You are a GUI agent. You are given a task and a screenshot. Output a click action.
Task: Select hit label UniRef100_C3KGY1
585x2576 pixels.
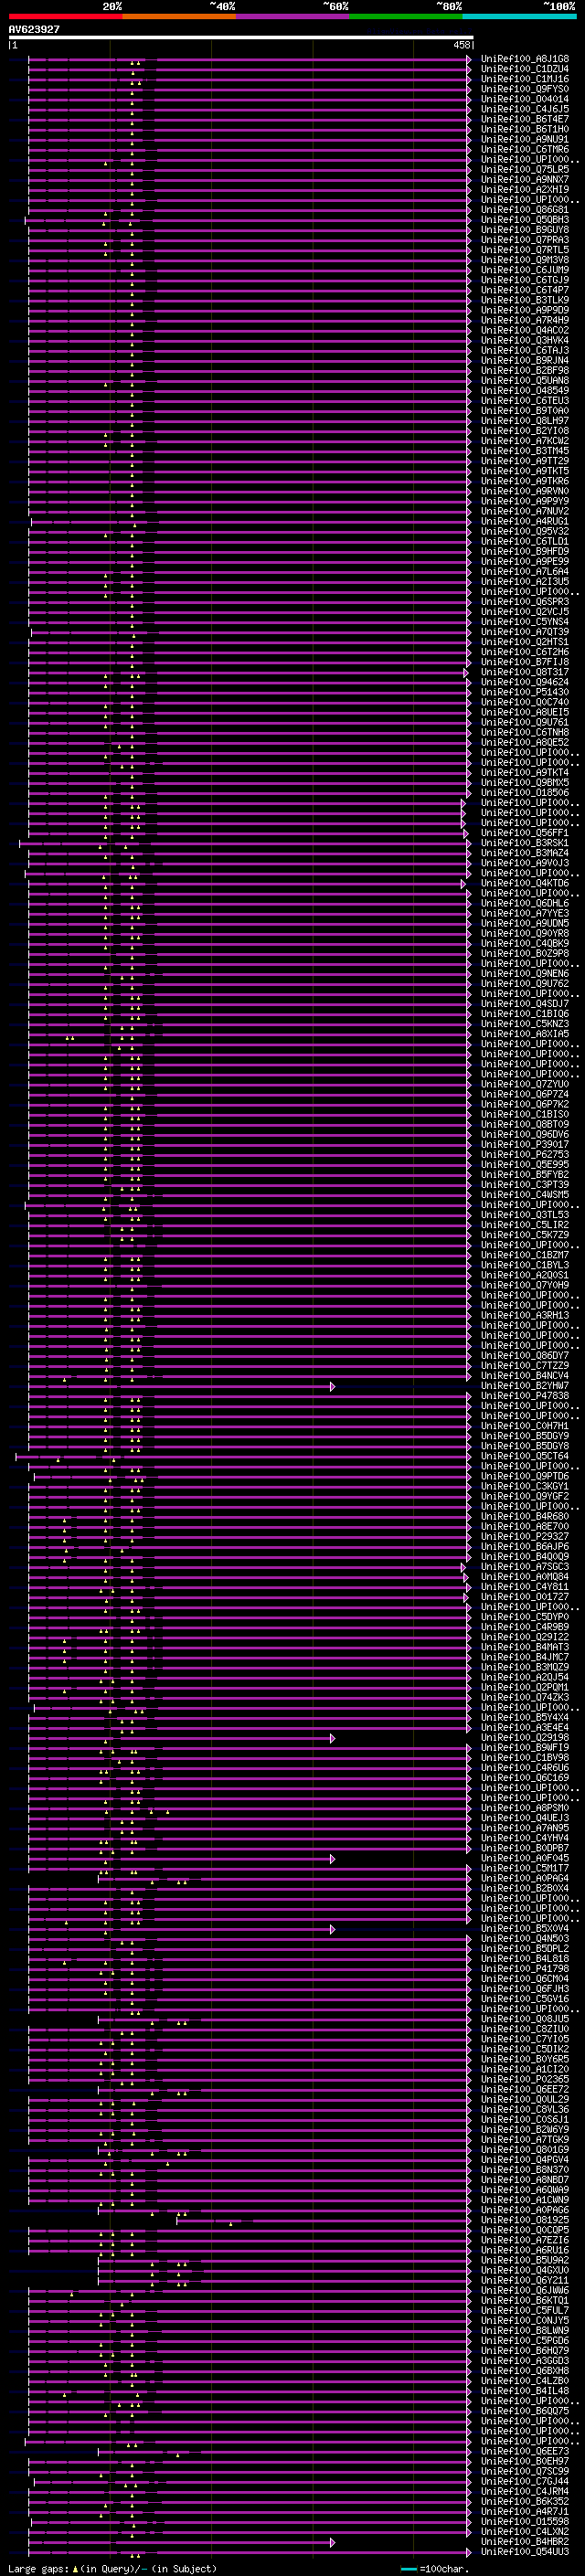tap(525, 1486)
